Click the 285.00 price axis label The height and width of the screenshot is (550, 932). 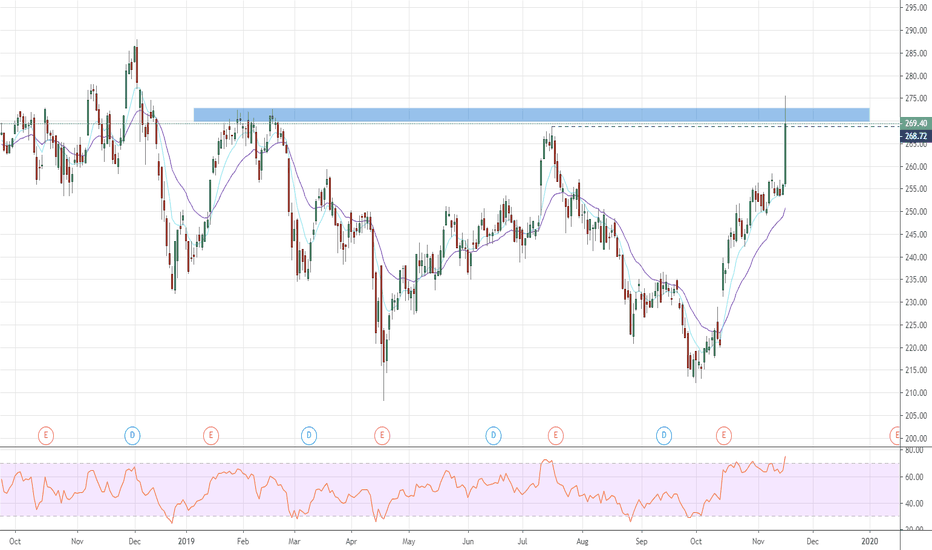(x=916, y=54)
